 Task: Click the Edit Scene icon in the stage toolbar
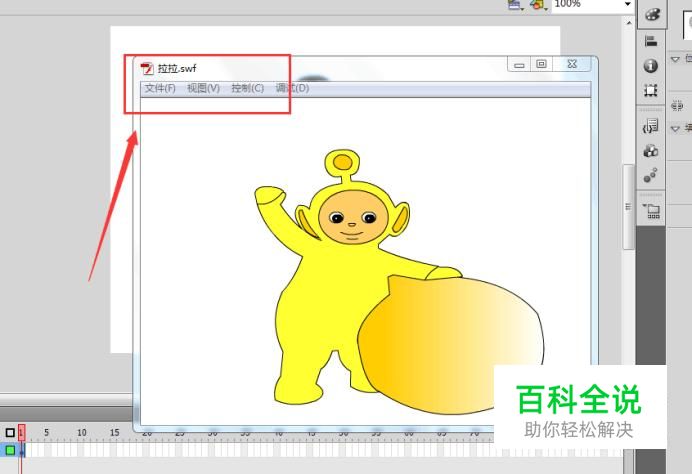[x=515, y=5]
